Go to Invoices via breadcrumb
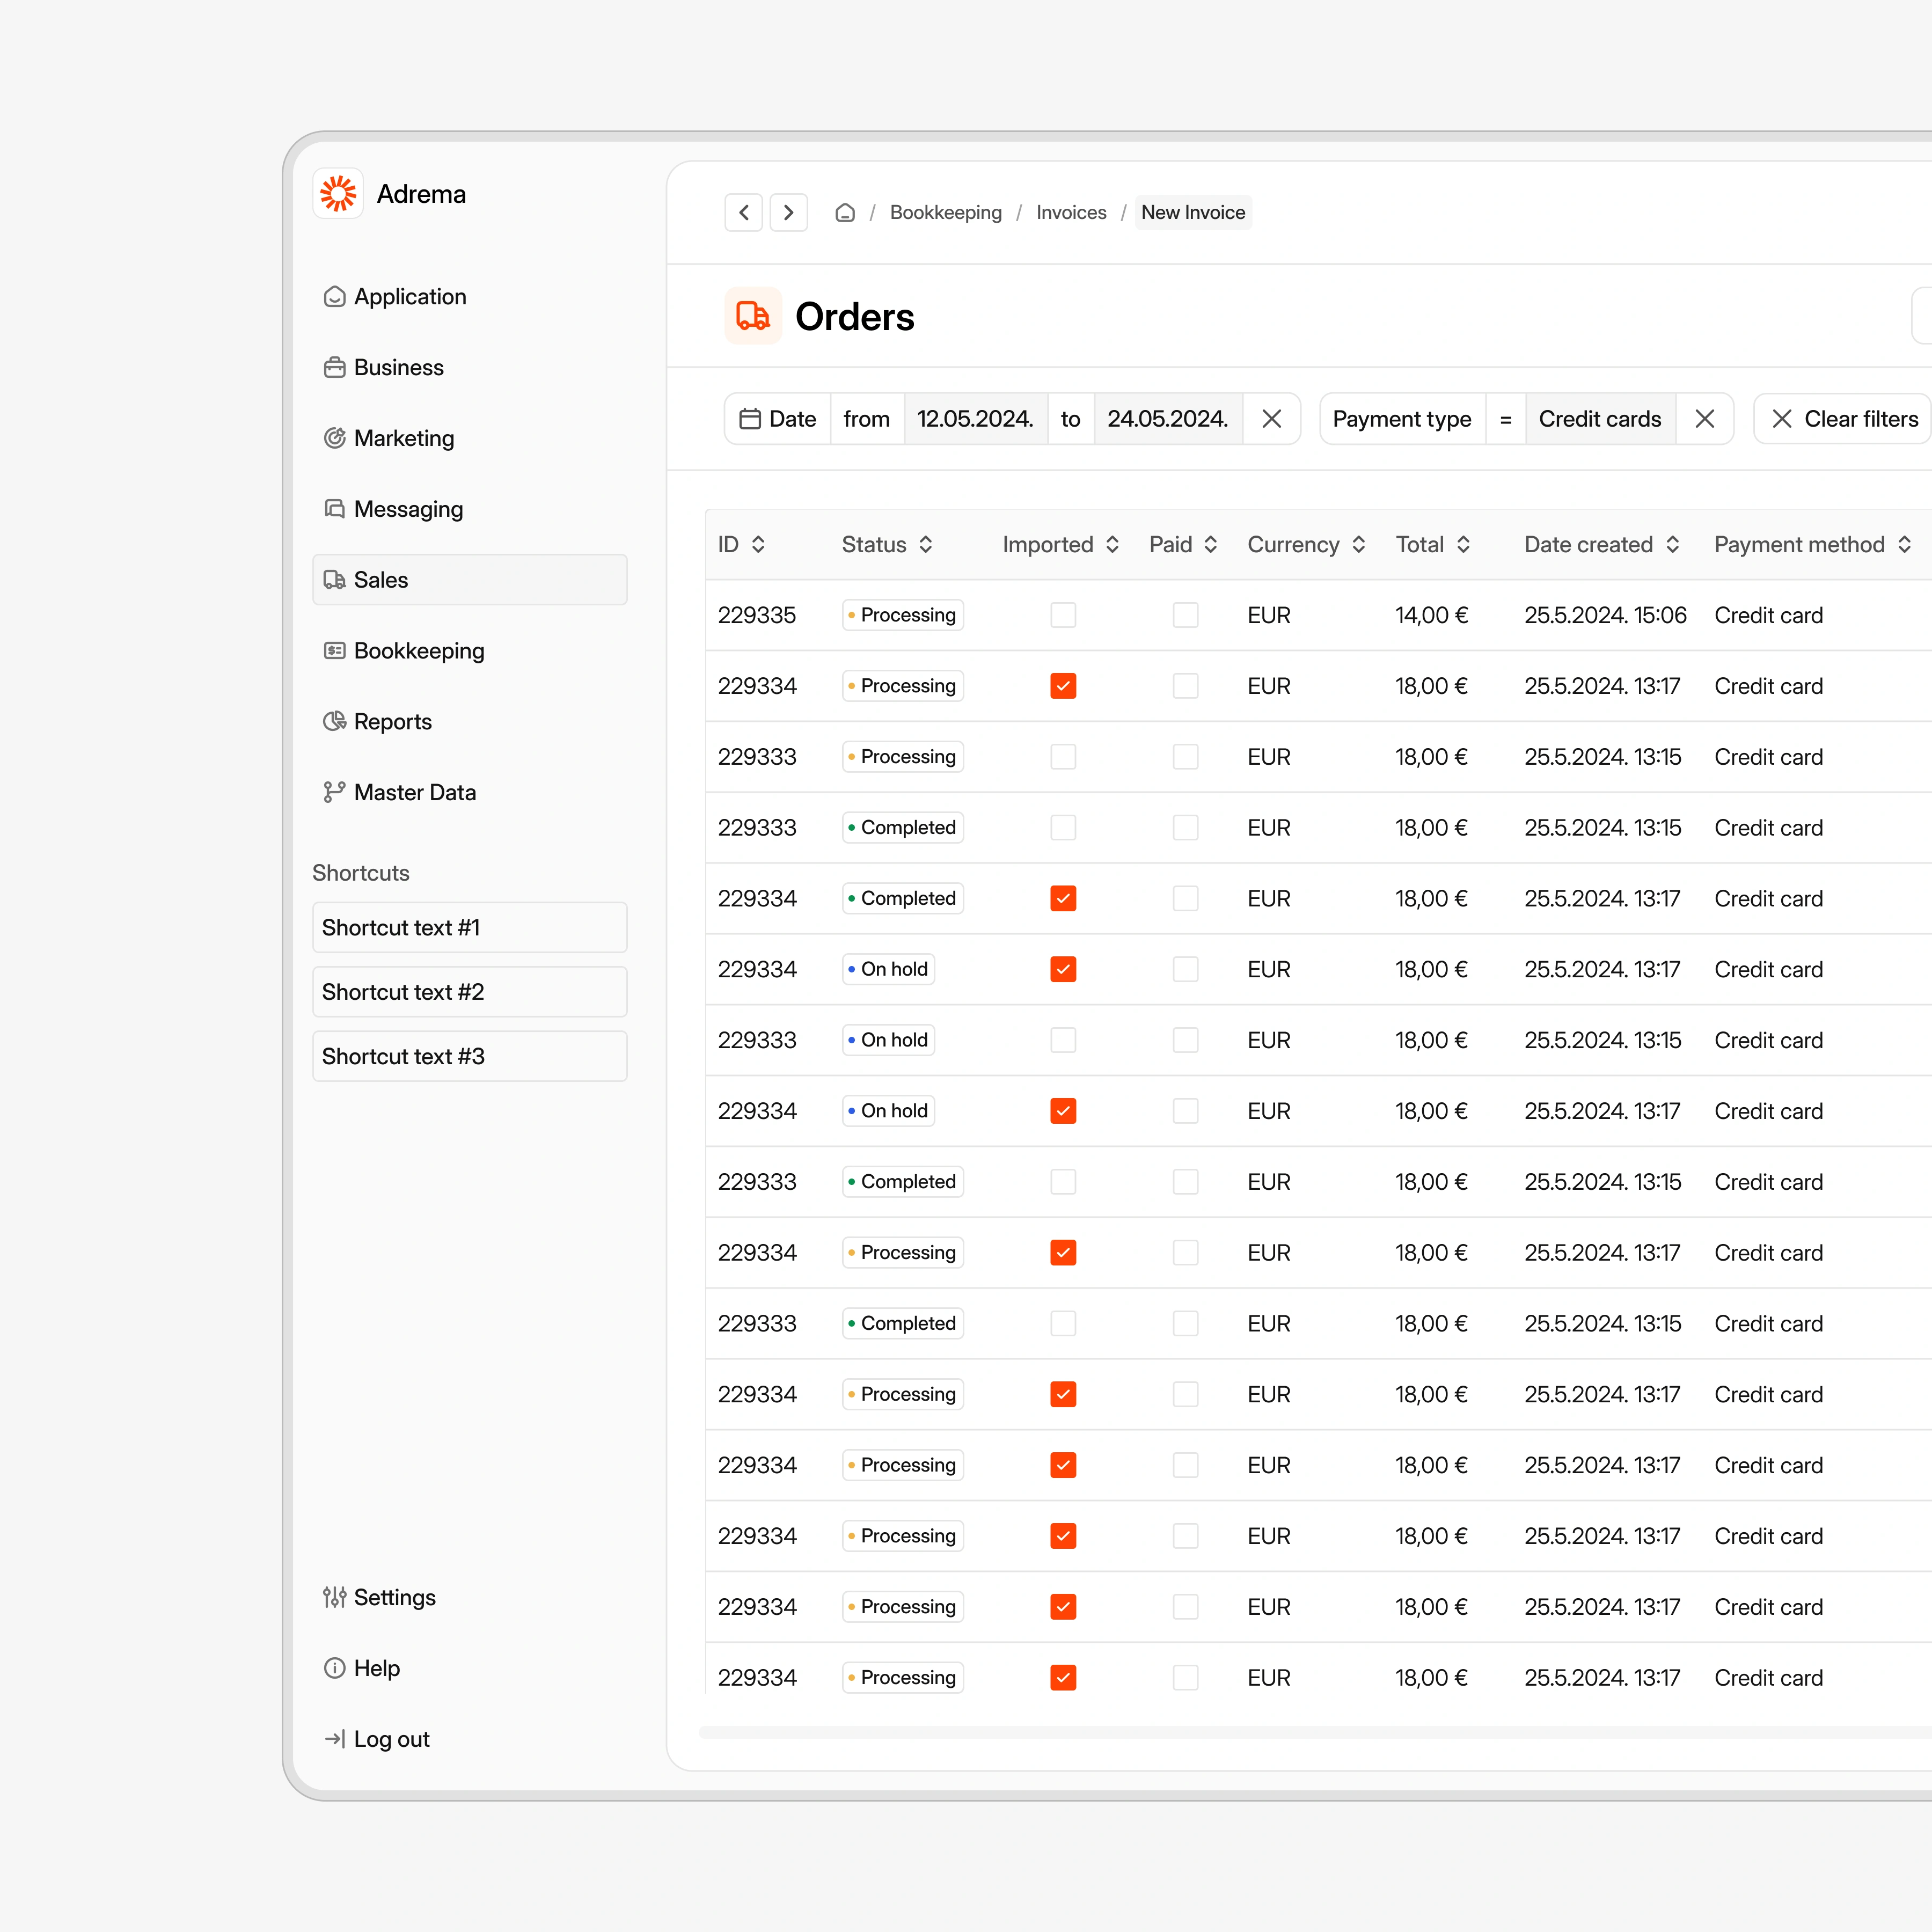 click(1071, 212)
